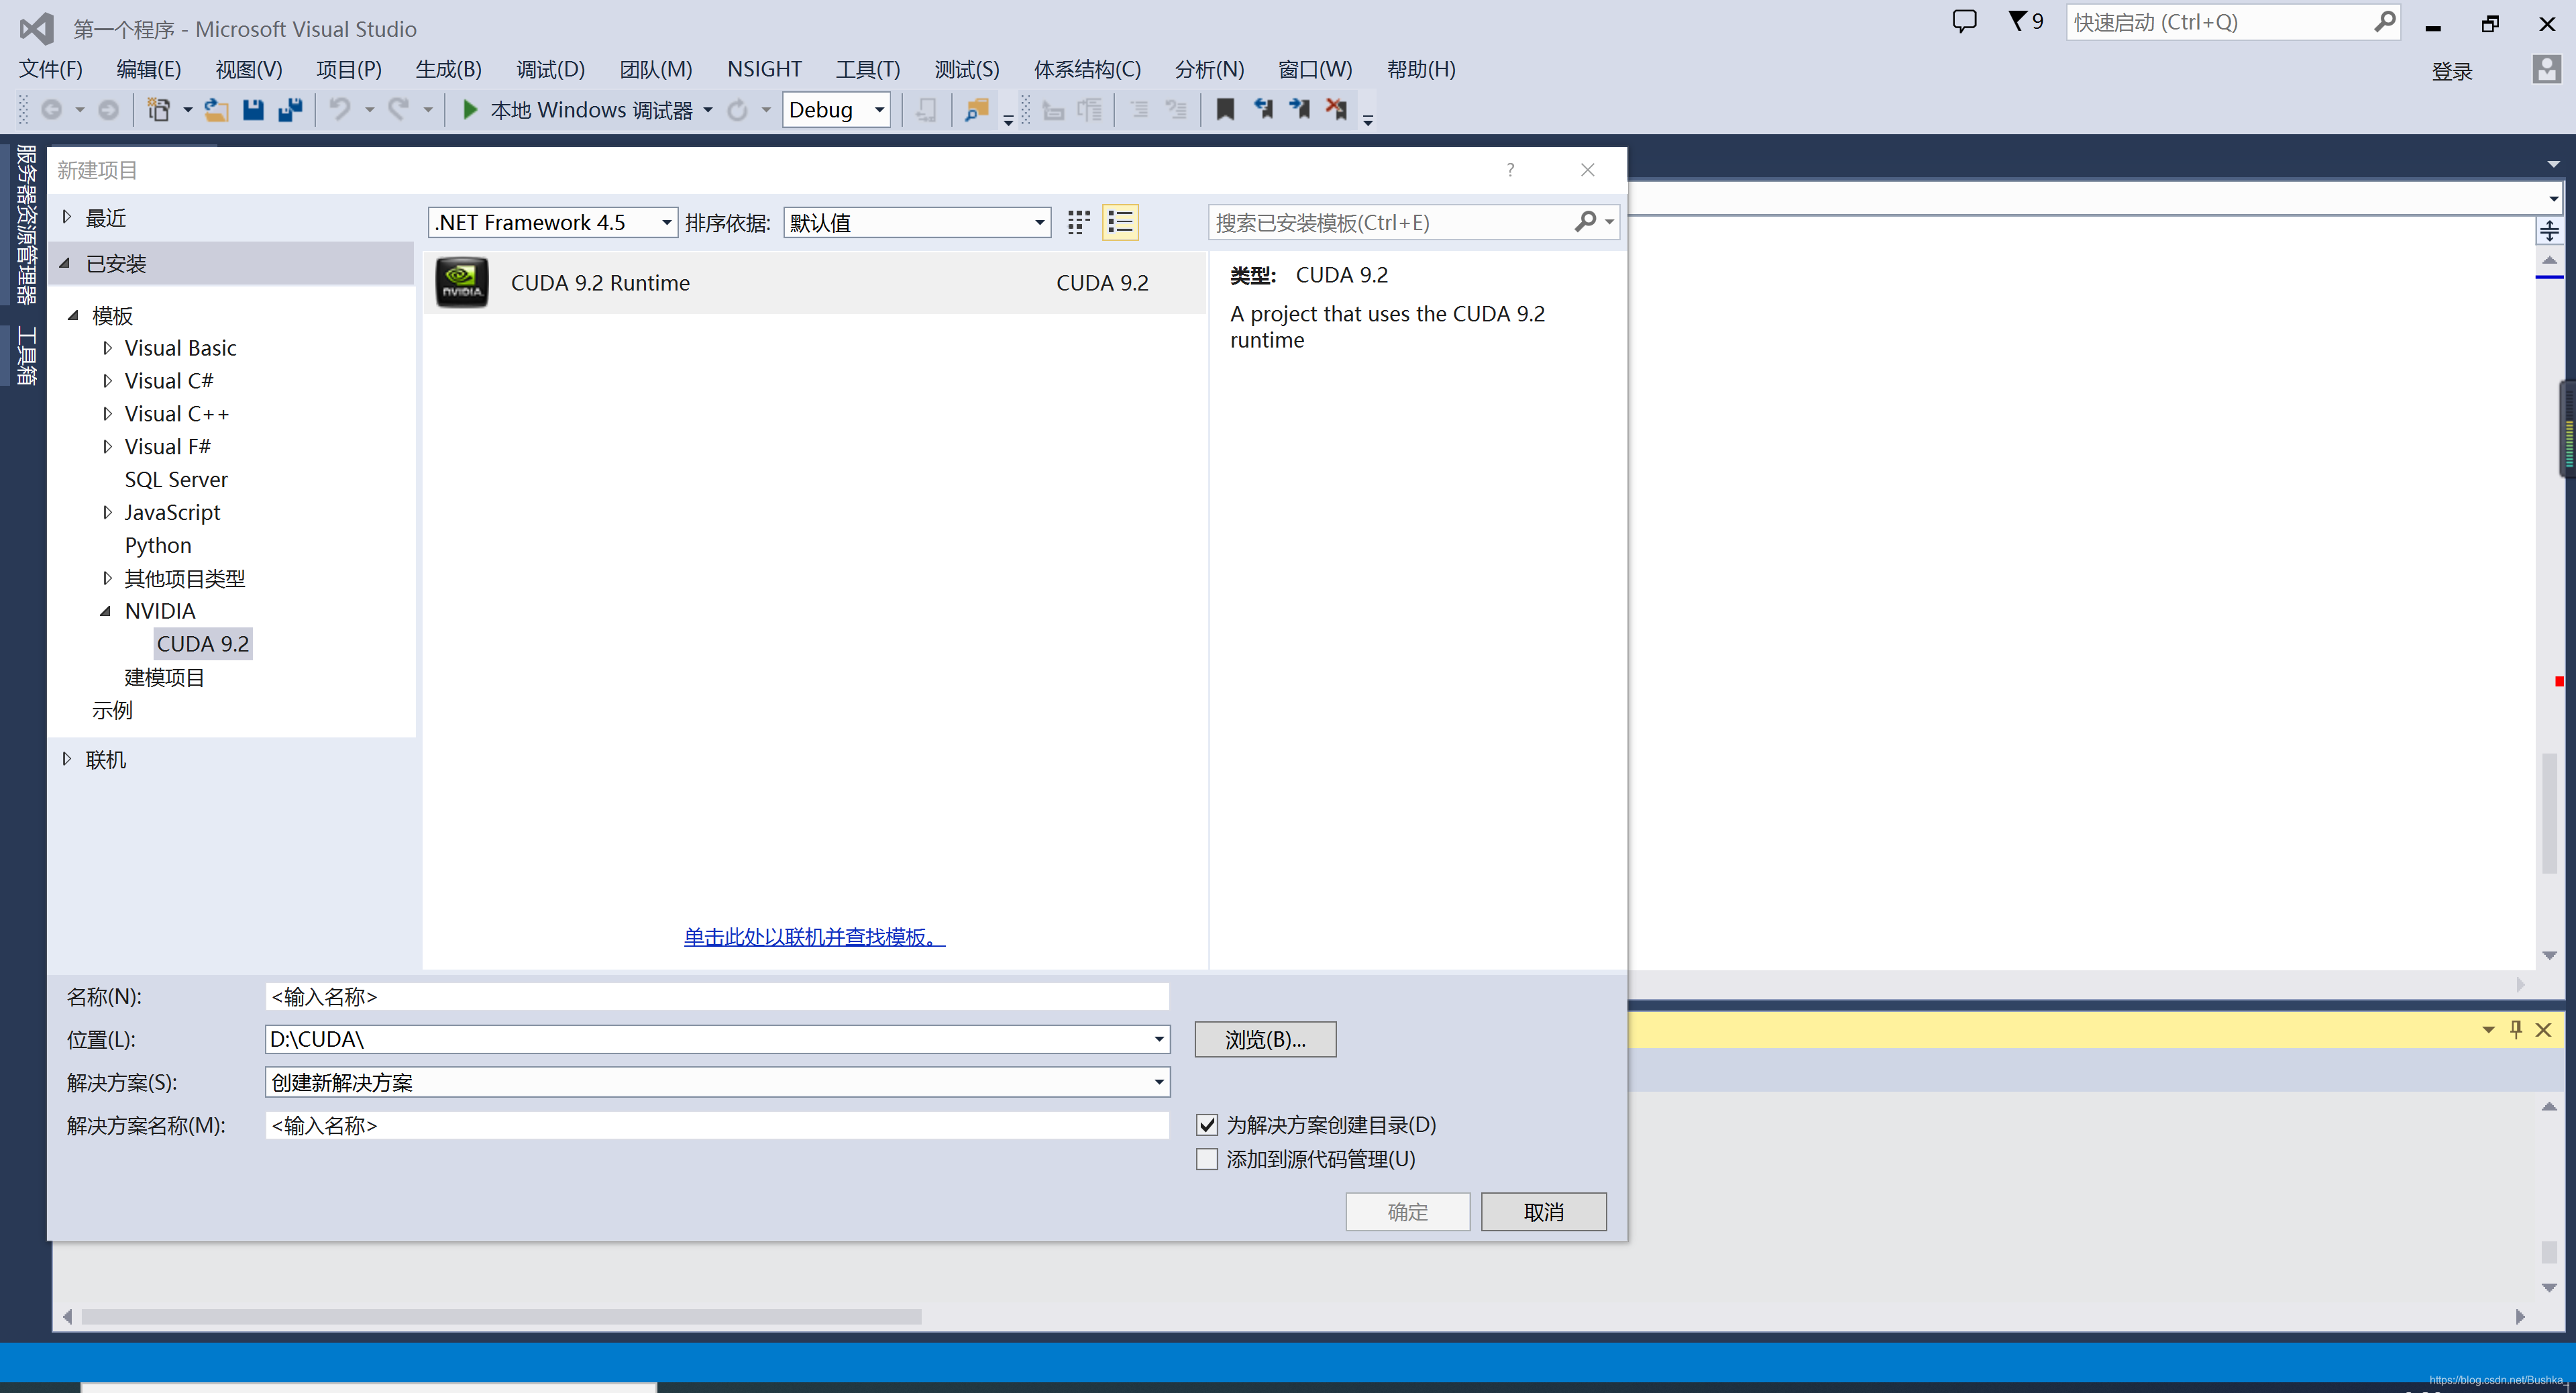Click the 确定 button

point(1407,1211)
